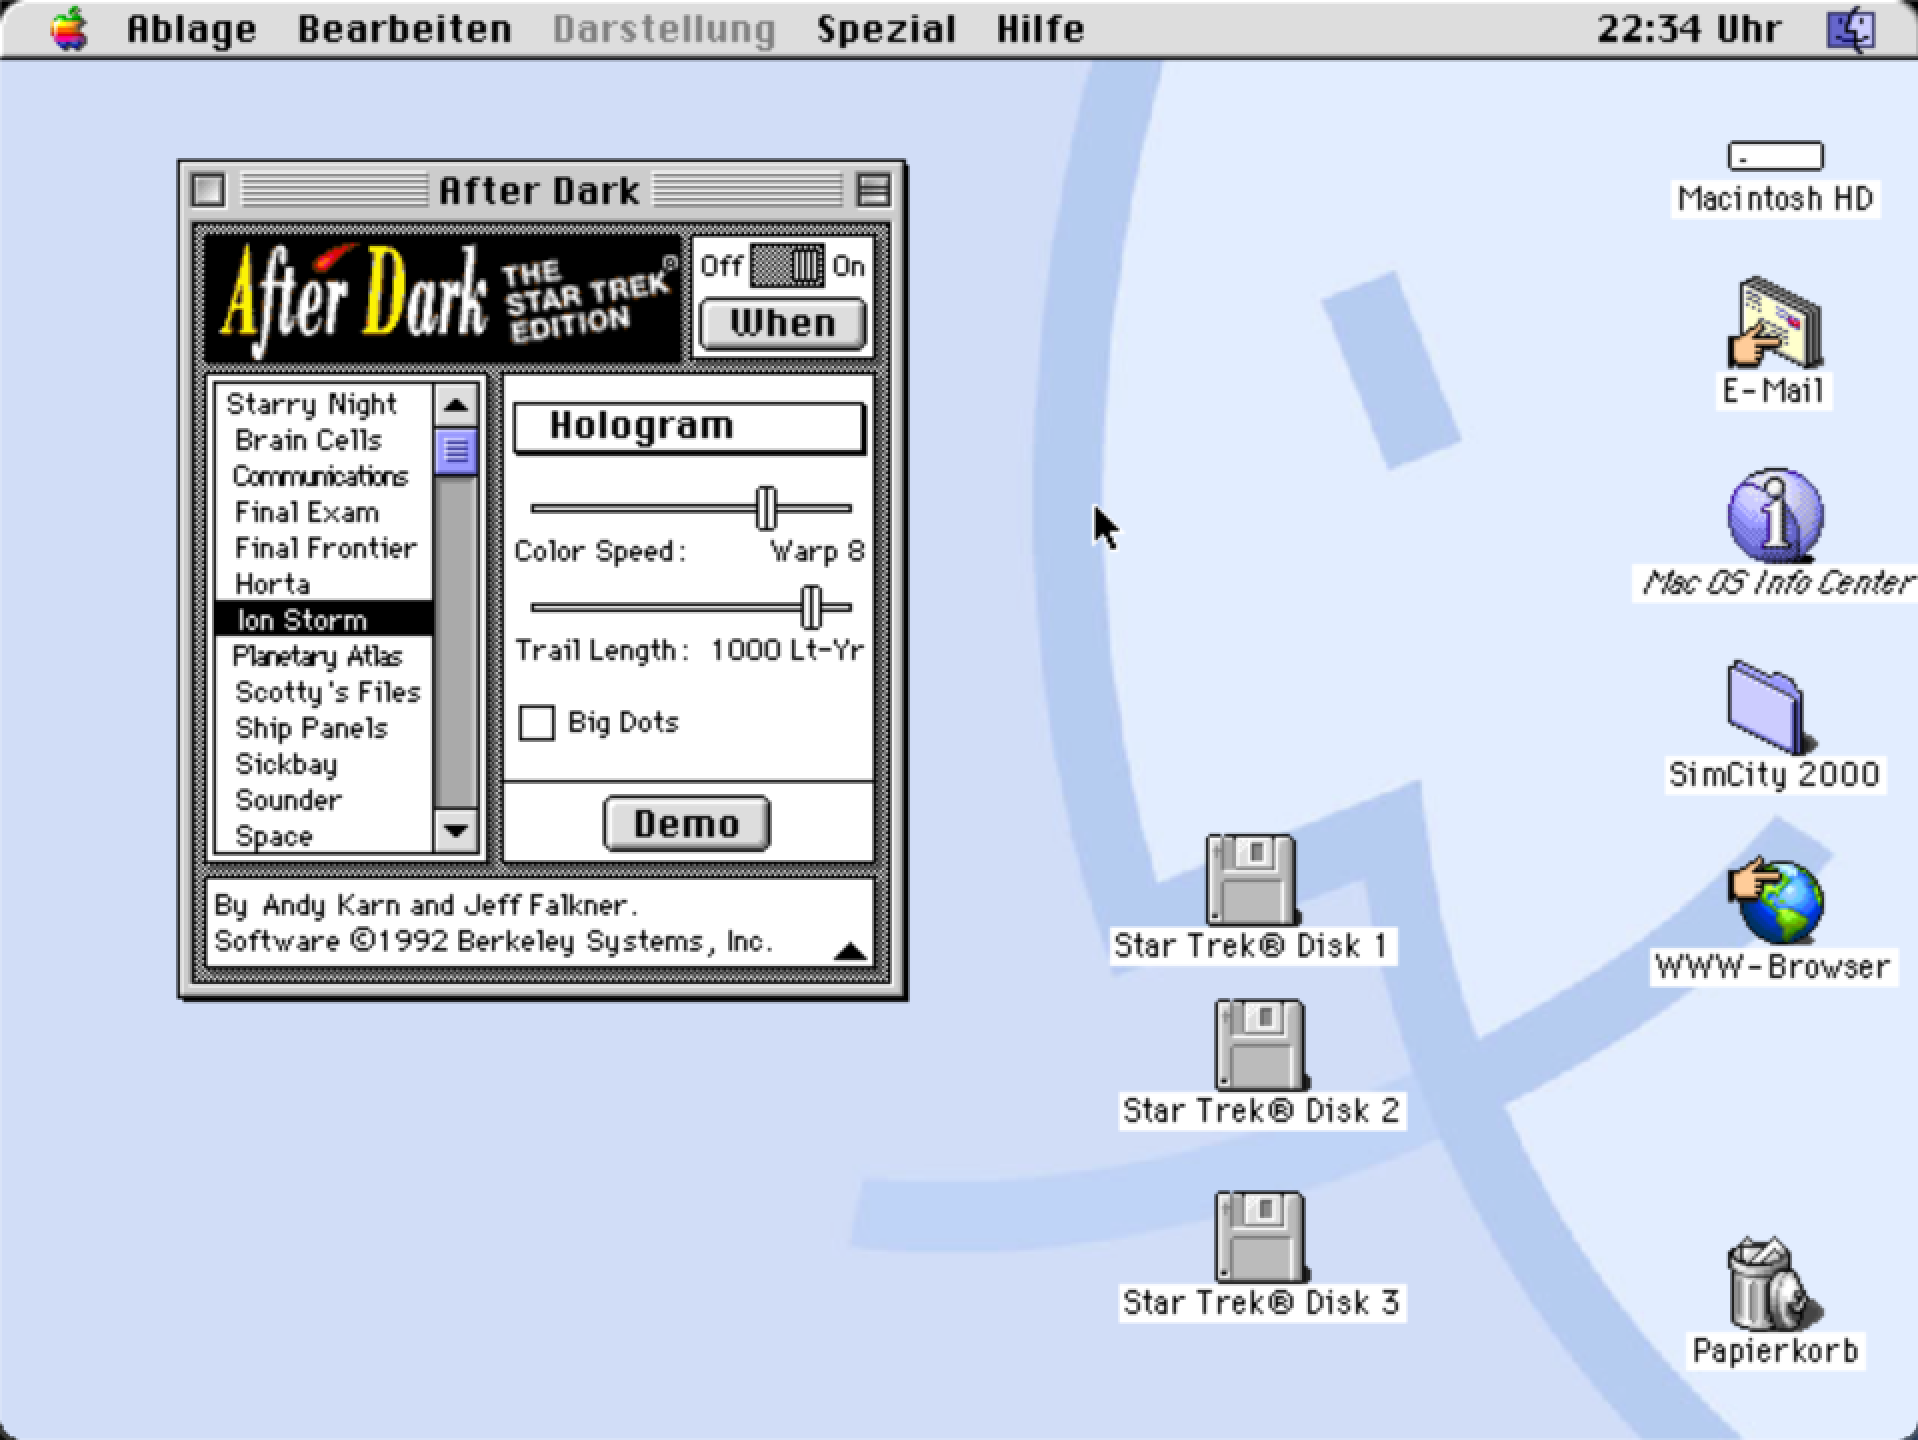Image resolution: width=1918 pixels, height=1440 pixels.
Task: Open the Spezial menu
Action: point(886,29)
